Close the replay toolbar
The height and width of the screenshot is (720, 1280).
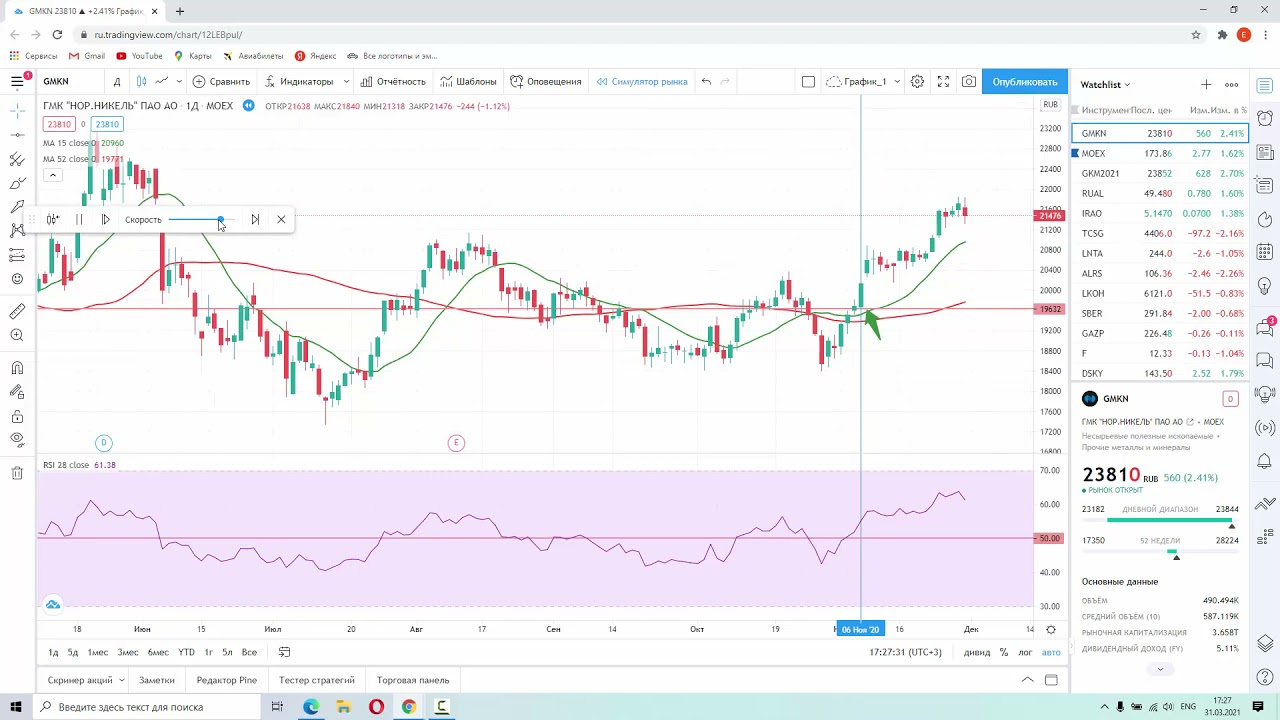coord(281,219)
